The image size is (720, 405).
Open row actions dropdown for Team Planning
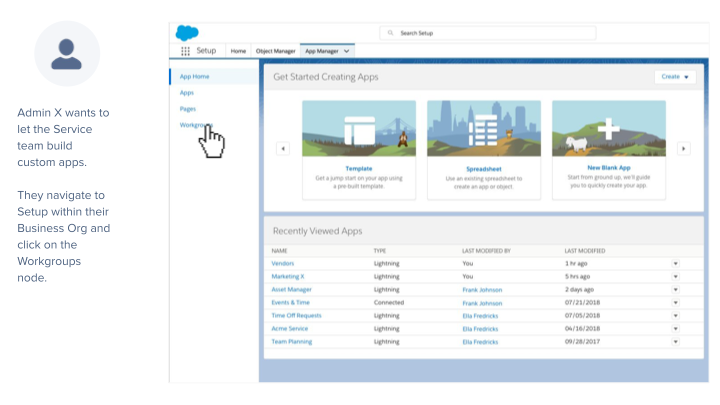tap(675, 341)
